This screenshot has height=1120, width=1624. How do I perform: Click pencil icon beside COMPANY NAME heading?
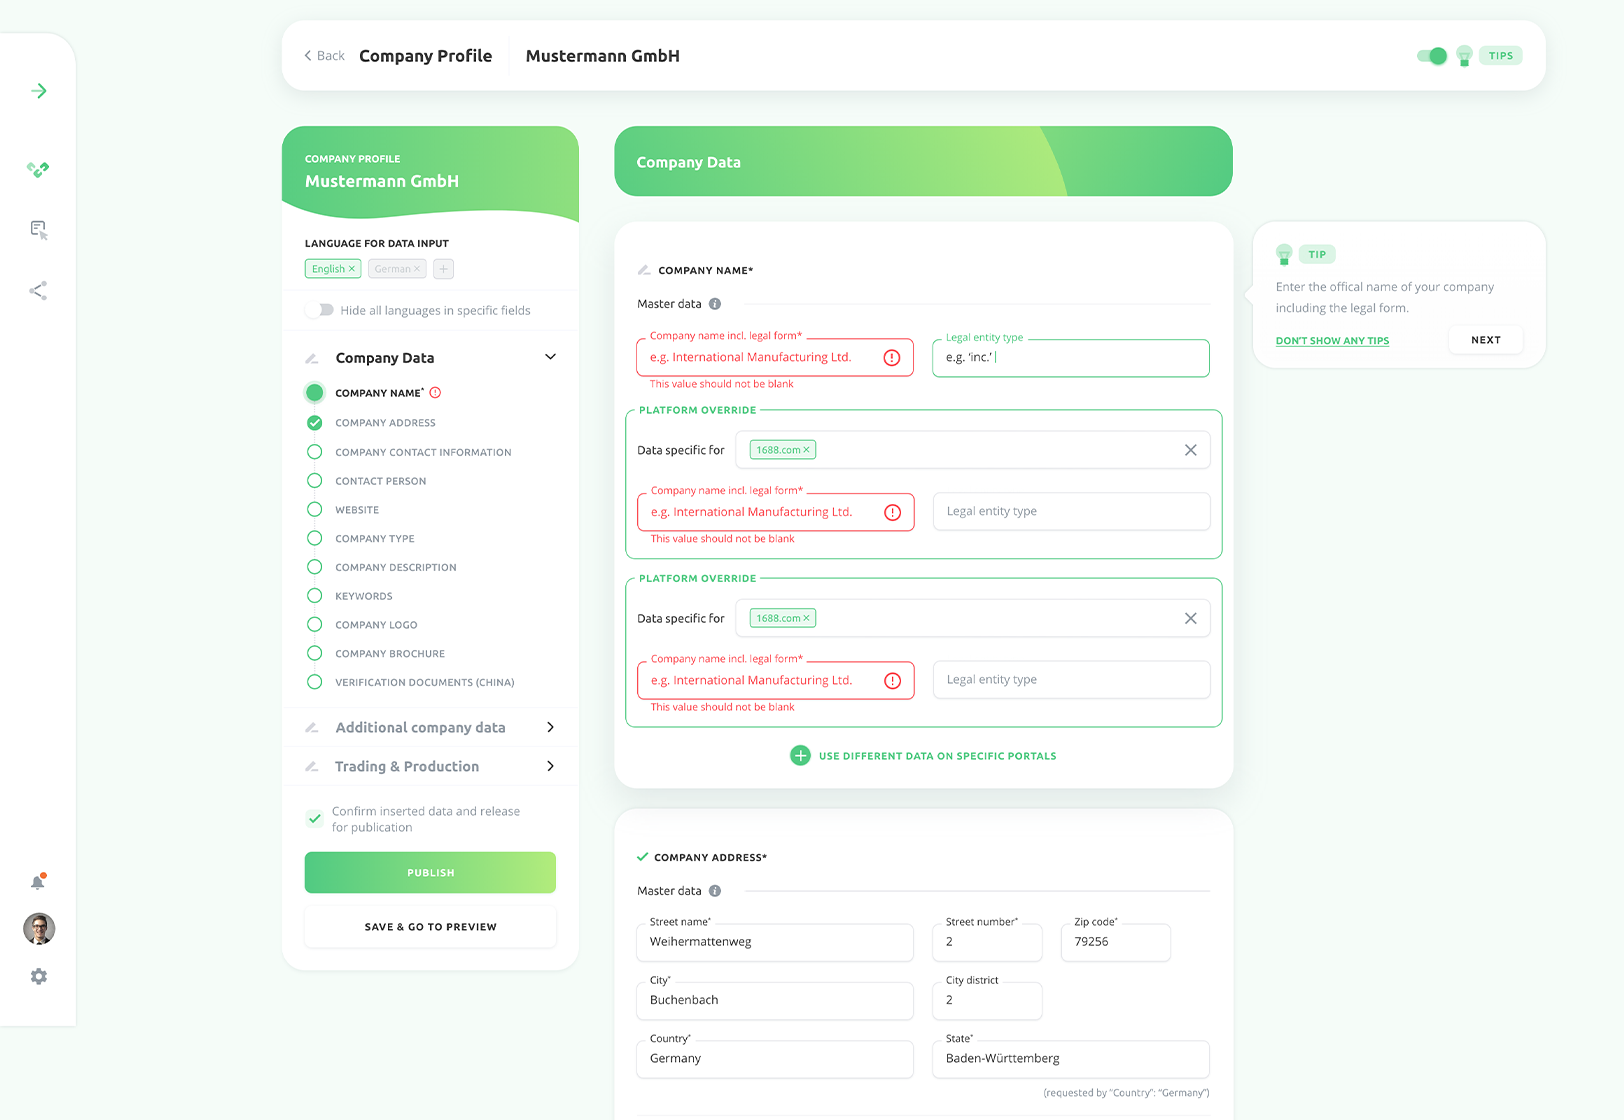pos(644,270)
